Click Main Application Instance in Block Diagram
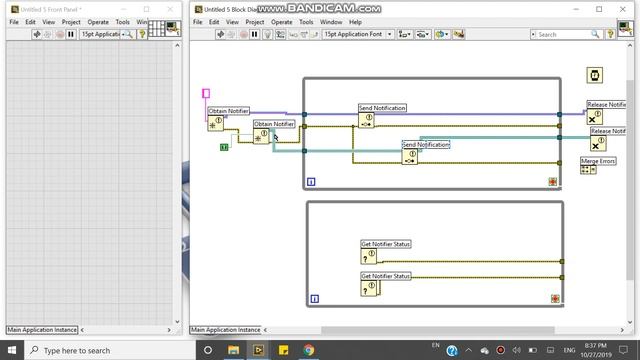The image size is (640, 360). [226, 330]
